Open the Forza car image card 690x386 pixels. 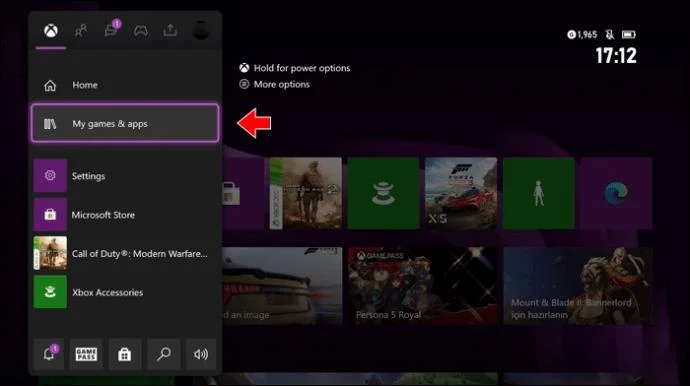point(282,286)
